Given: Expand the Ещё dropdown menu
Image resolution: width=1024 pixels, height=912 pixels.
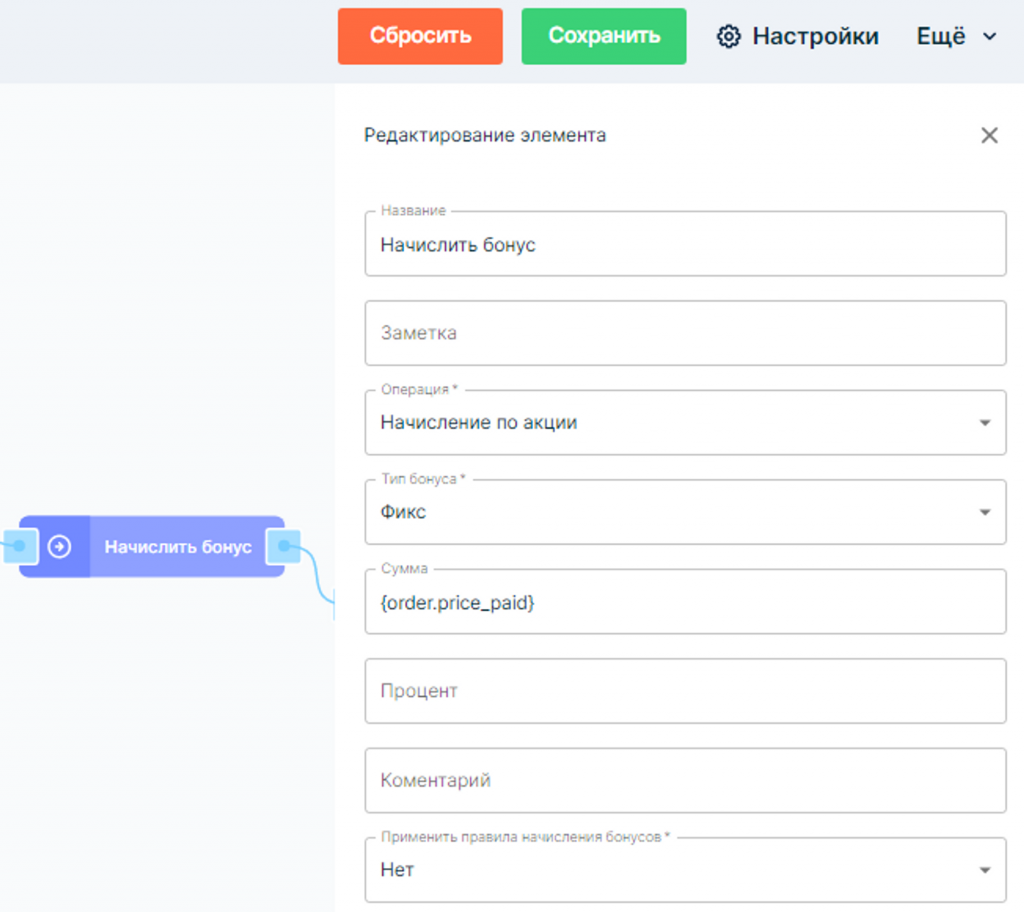Looking at the screenshot, I should pyautogui.click(x=956, y=36).
